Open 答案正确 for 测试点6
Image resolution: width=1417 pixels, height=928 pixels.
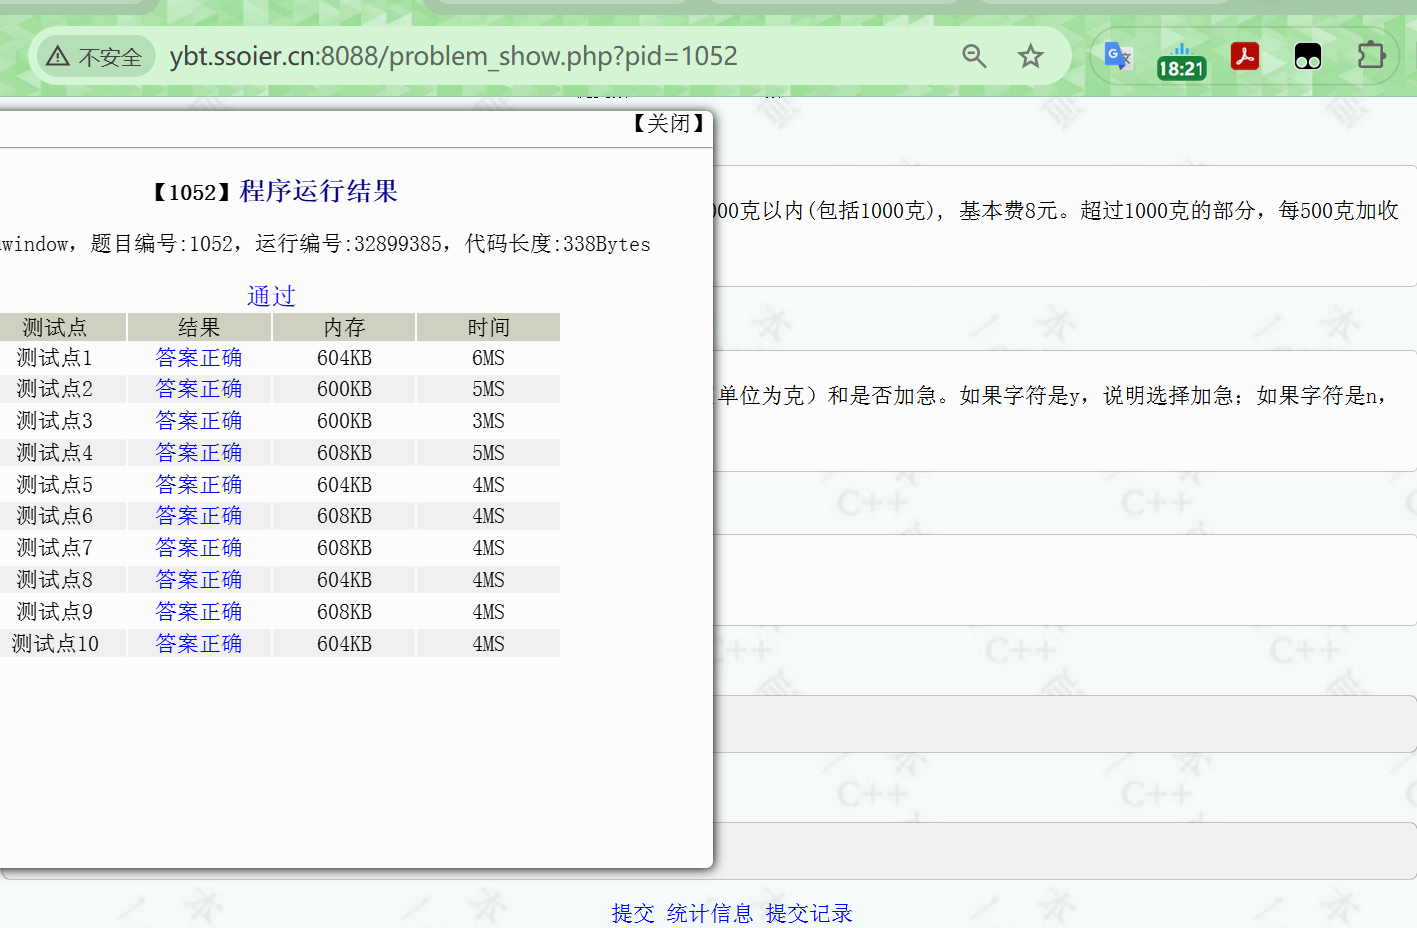point(199,516)
